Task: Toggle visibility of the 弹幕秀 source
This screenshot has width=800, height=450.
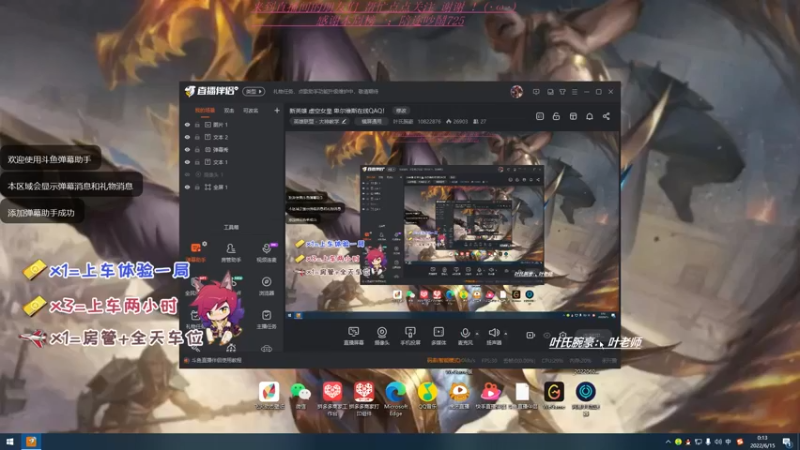Action: (187, 149)
